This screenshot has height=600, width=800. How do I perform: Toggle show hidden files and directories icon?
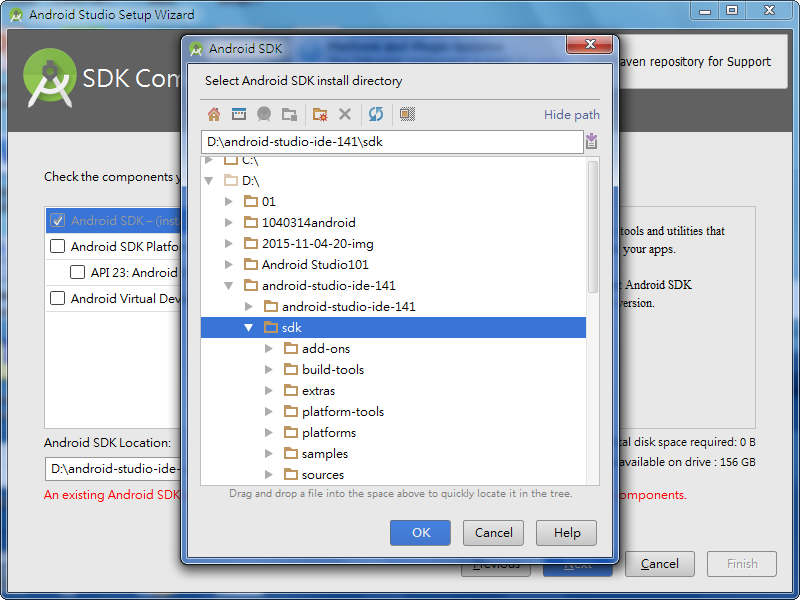407,114
